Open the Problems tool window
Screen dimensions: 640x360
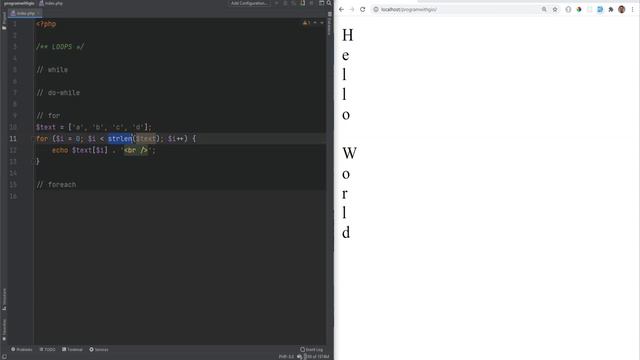click(x=22, y=349)
